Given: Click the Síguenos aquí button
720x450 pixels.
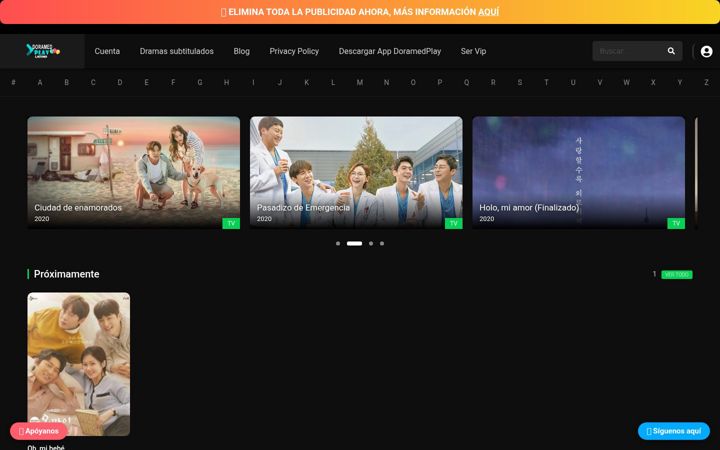Looking at the screenshot, I should coord(674,431).
